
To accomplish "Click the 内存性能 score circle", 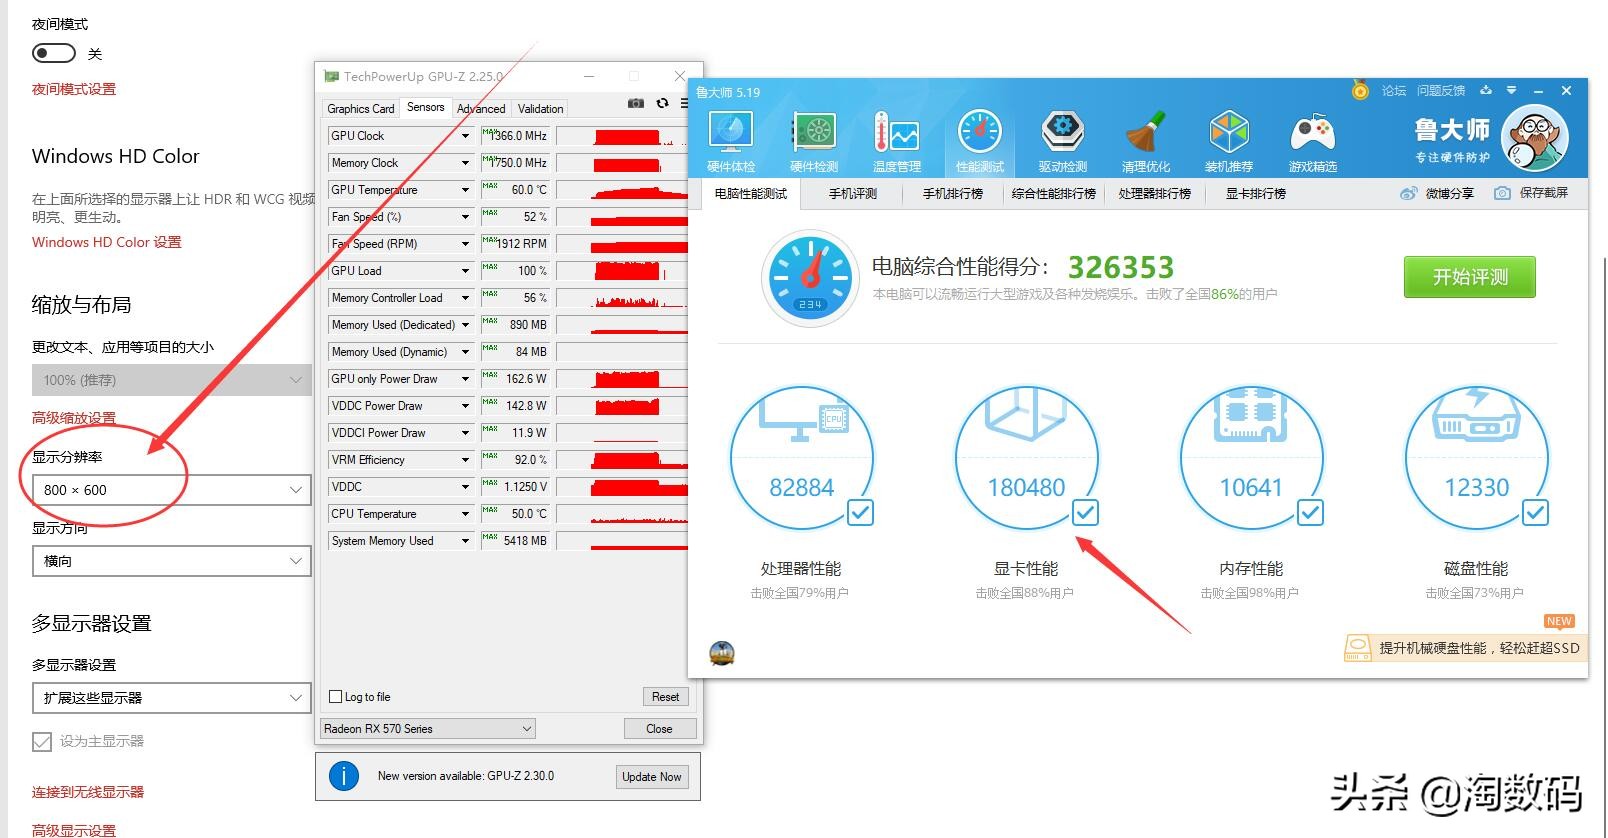I will [x=1251, y=458].
